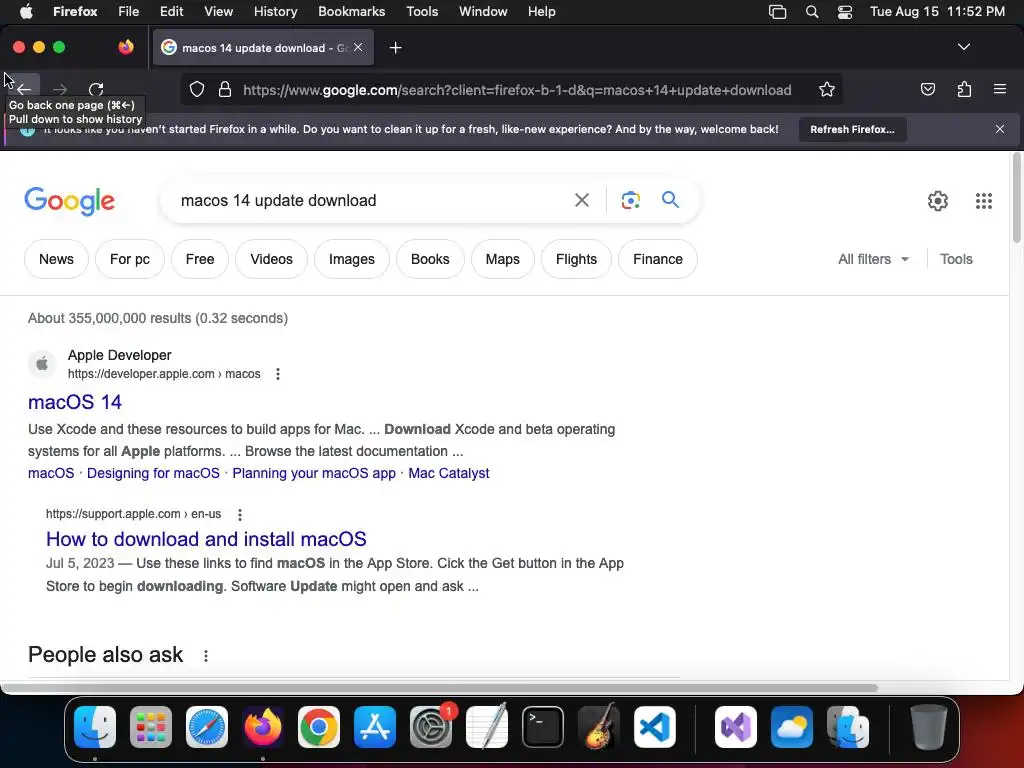Screen dimensions: 1024x768
Task: Open Terminal from the Dock
Action: coord(543,727)
